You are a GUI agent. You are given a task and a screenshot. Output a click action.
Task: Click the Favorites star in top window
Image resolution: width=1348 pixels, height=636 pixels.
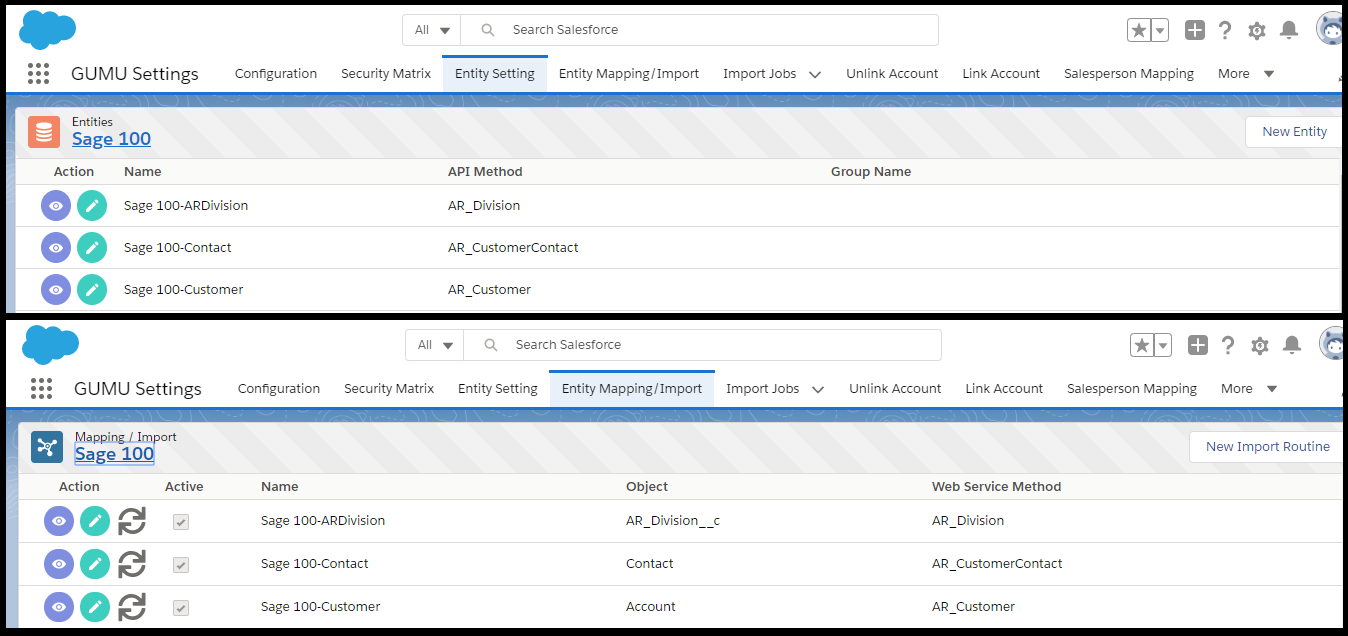click(1139, 30)
